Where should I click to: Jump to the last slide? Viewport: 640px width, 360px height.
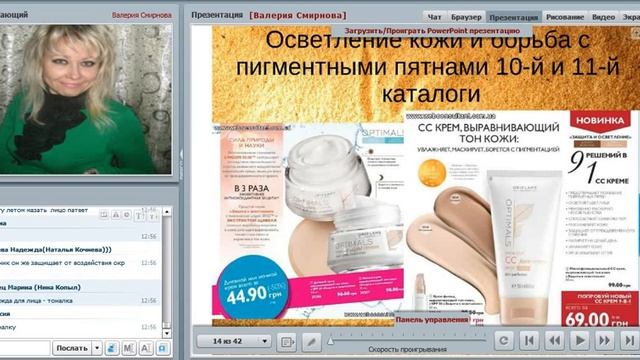630,340
